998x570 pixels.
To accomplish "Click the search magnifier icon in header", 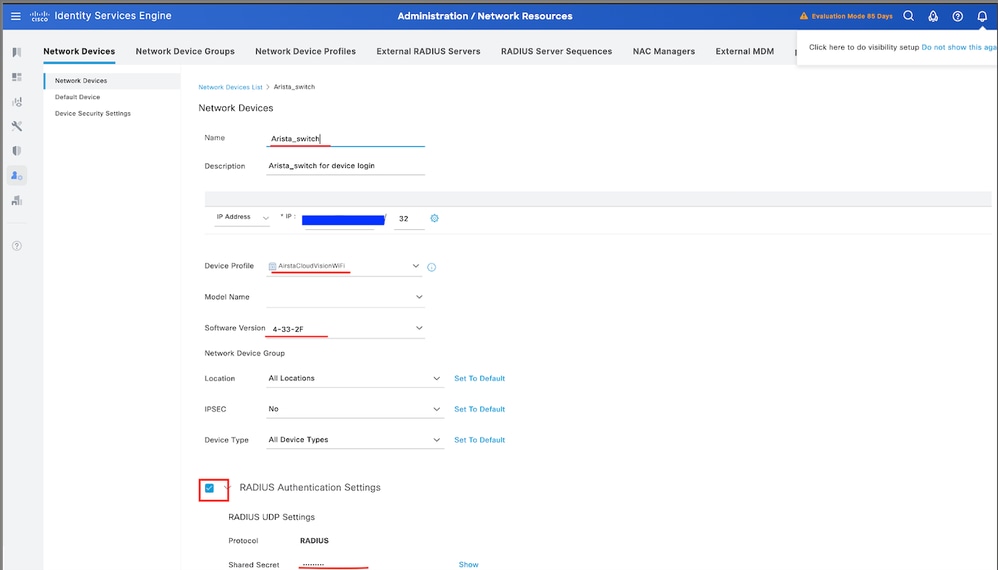I will (908, 16).
